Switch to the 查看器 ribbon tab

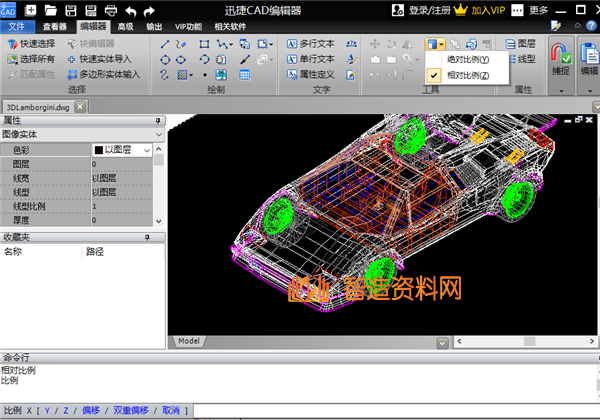coord(55,27)
